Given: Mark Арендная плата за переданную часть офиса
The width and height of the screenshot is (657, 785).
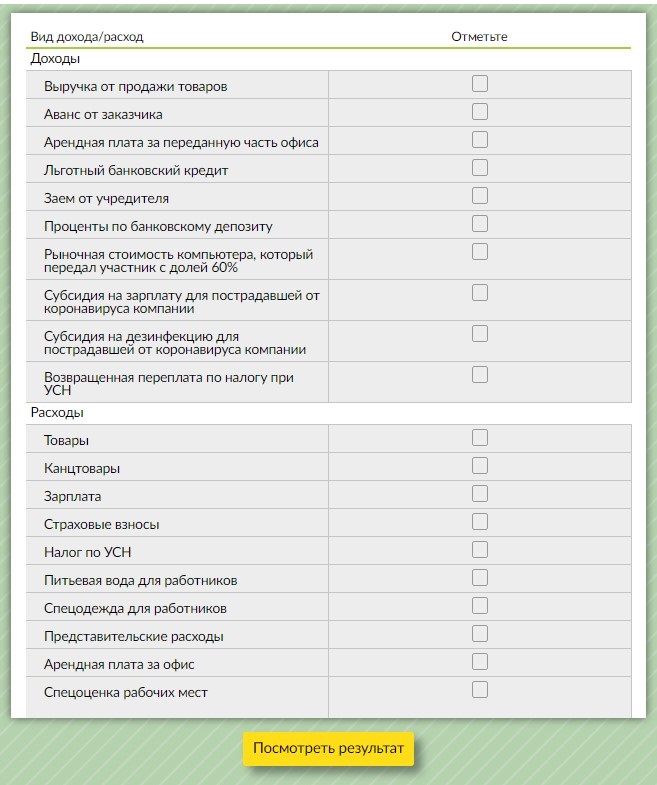Looking at the screenshot, I should point(480,140).
